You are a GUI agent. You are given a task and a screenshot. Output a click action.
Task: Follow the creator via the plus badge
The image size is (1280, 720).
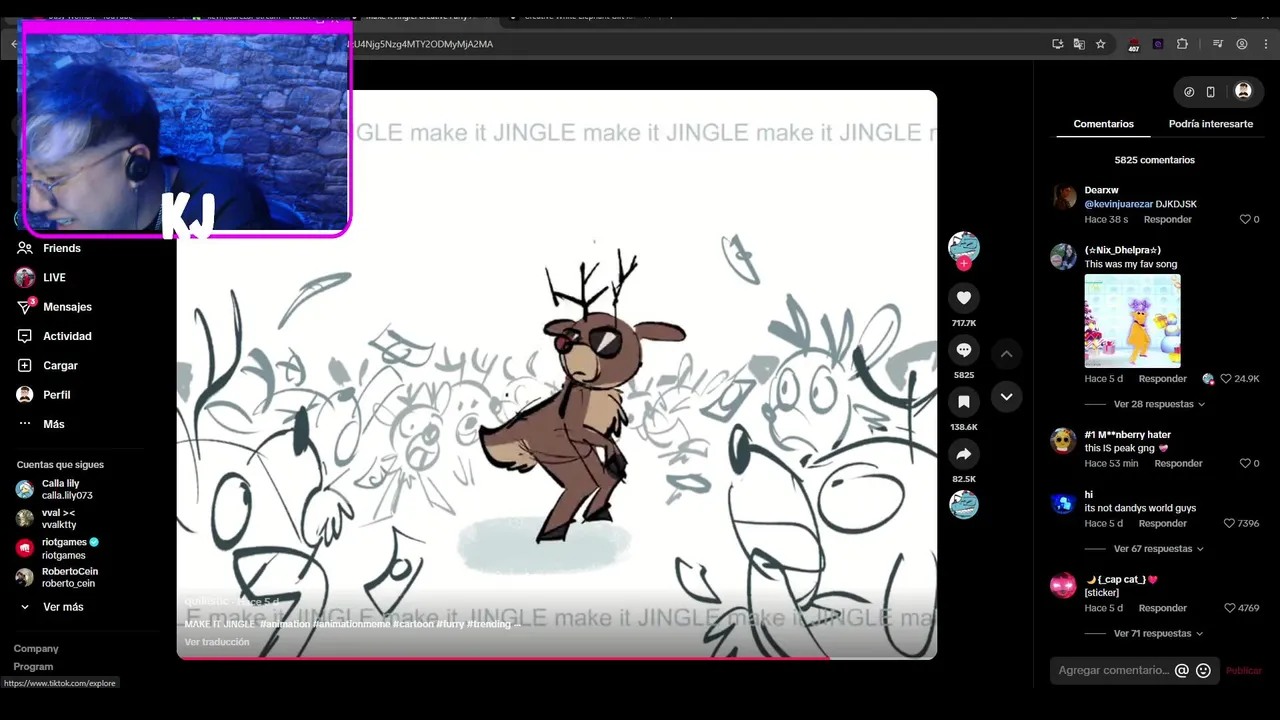pos(964,264)
